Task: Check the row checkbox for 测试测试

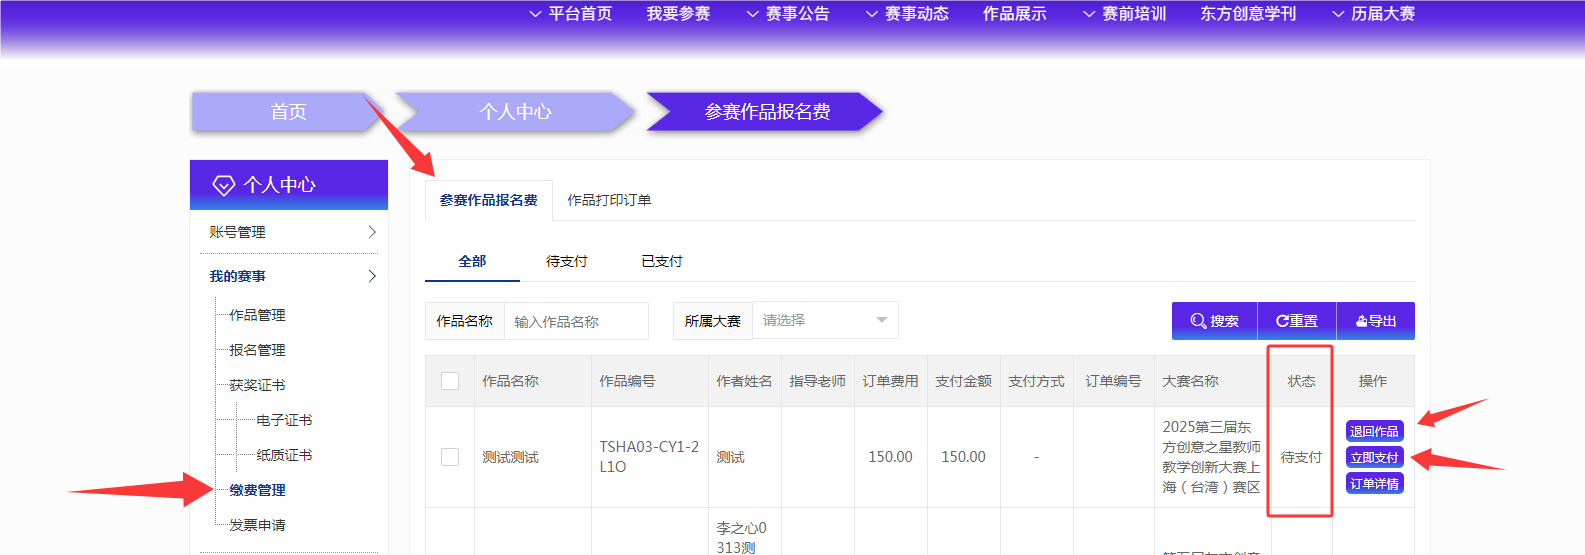Action: tap(450, 457)
